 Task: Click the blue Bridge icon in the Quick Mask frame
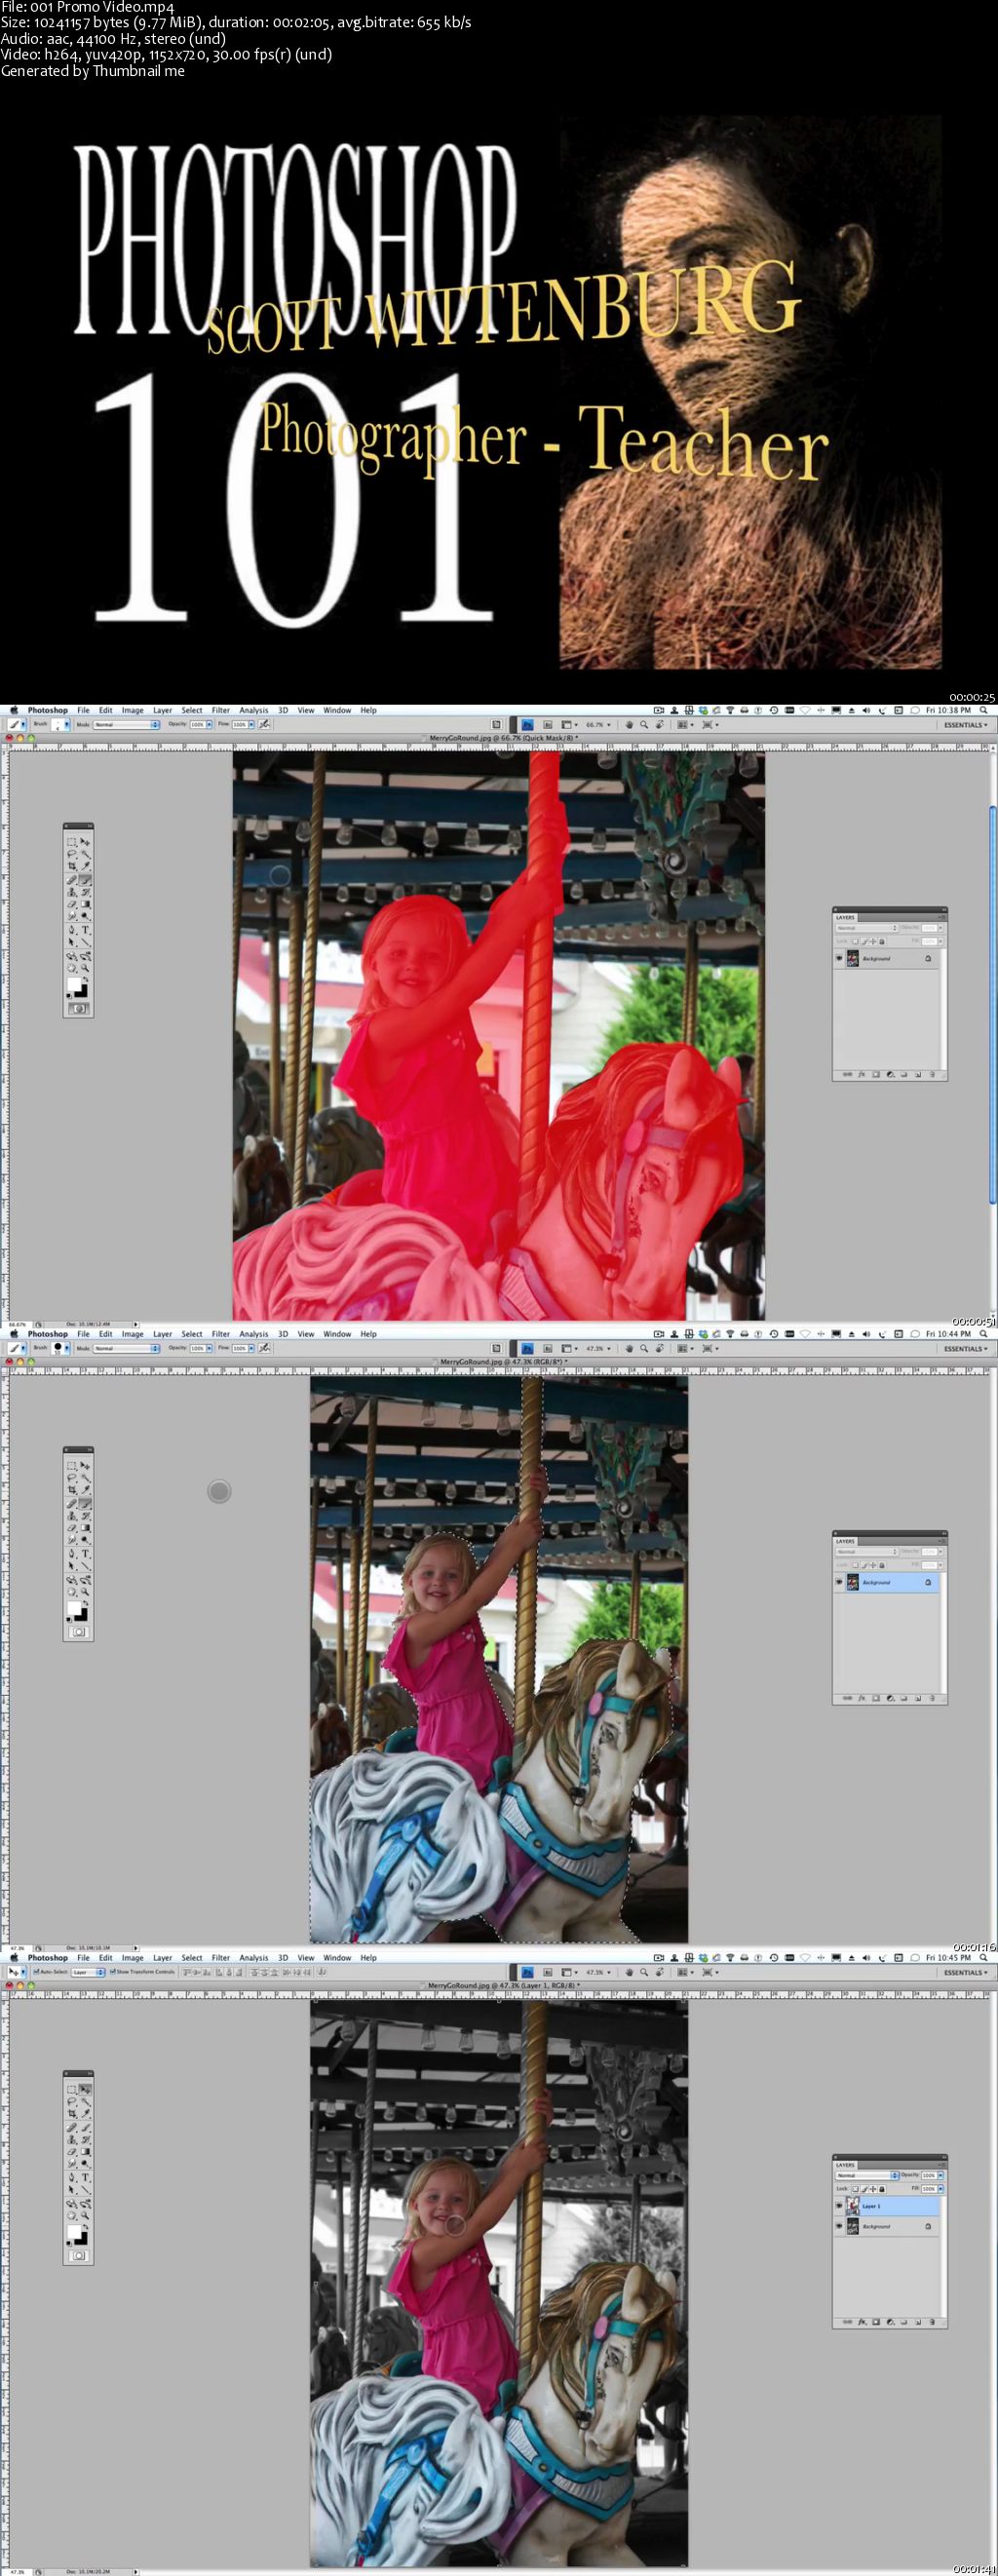pyautogui.click(x=528, y=724)
